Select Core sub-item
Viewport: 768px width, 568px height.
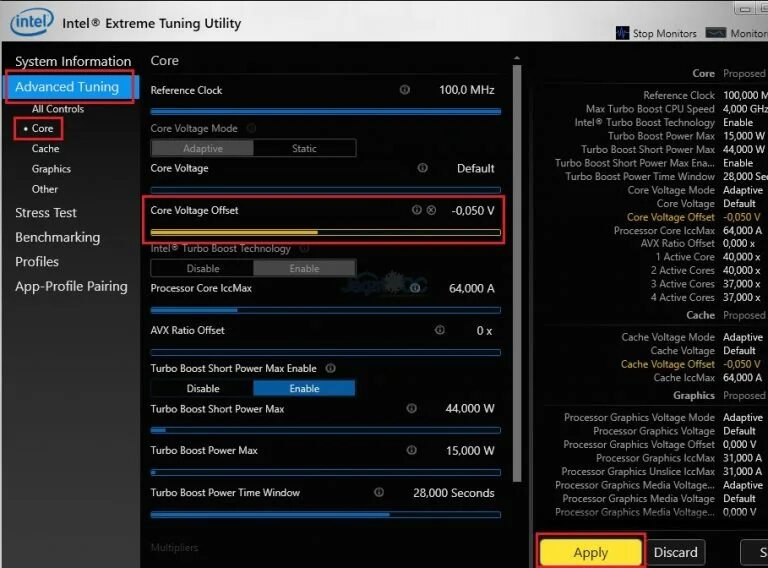(x=42, y=128)
